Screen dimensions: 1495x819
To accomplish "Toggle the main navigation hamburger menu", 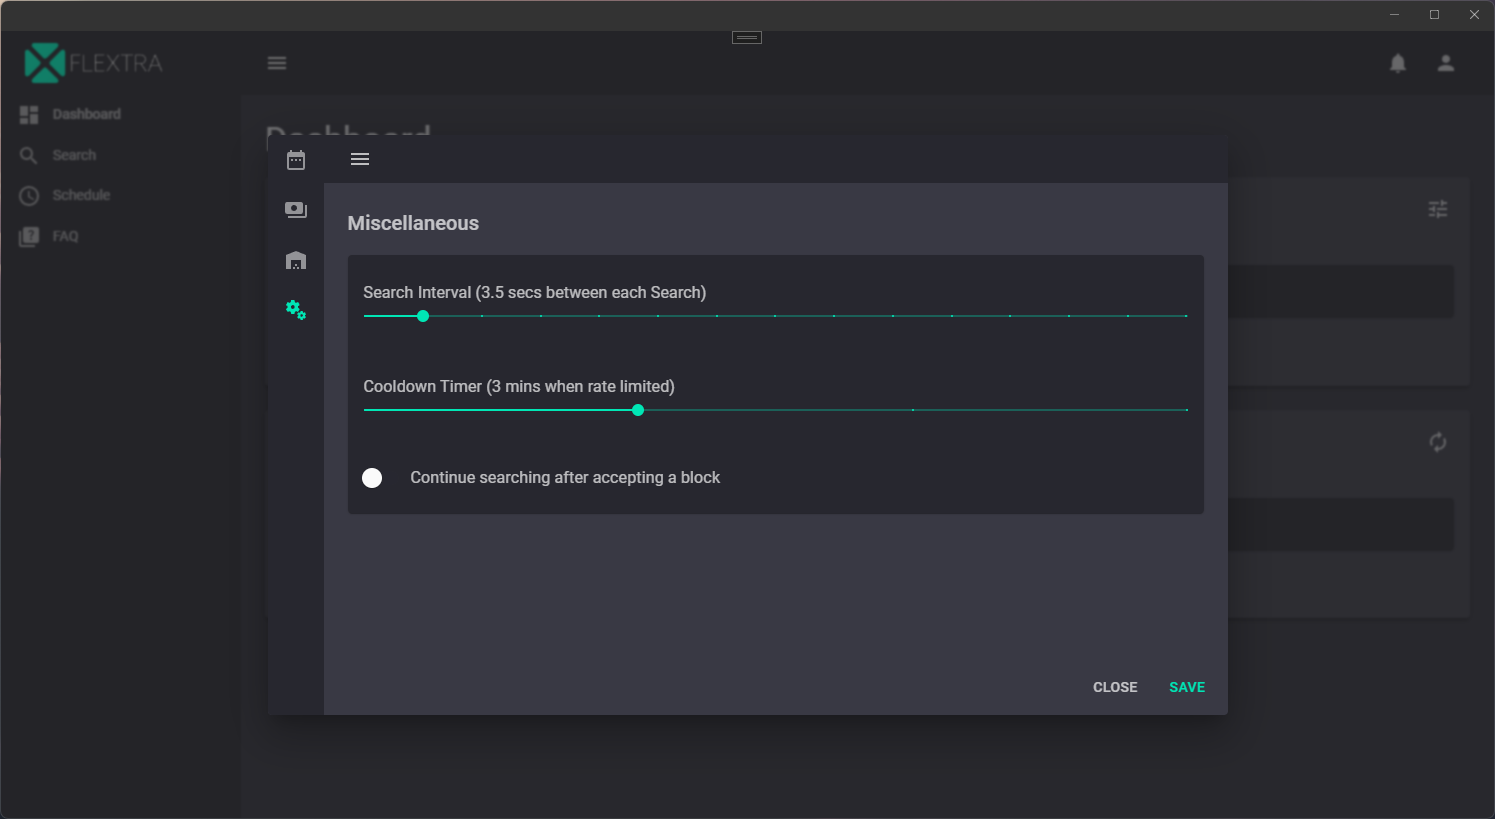I will coord(277,63).
